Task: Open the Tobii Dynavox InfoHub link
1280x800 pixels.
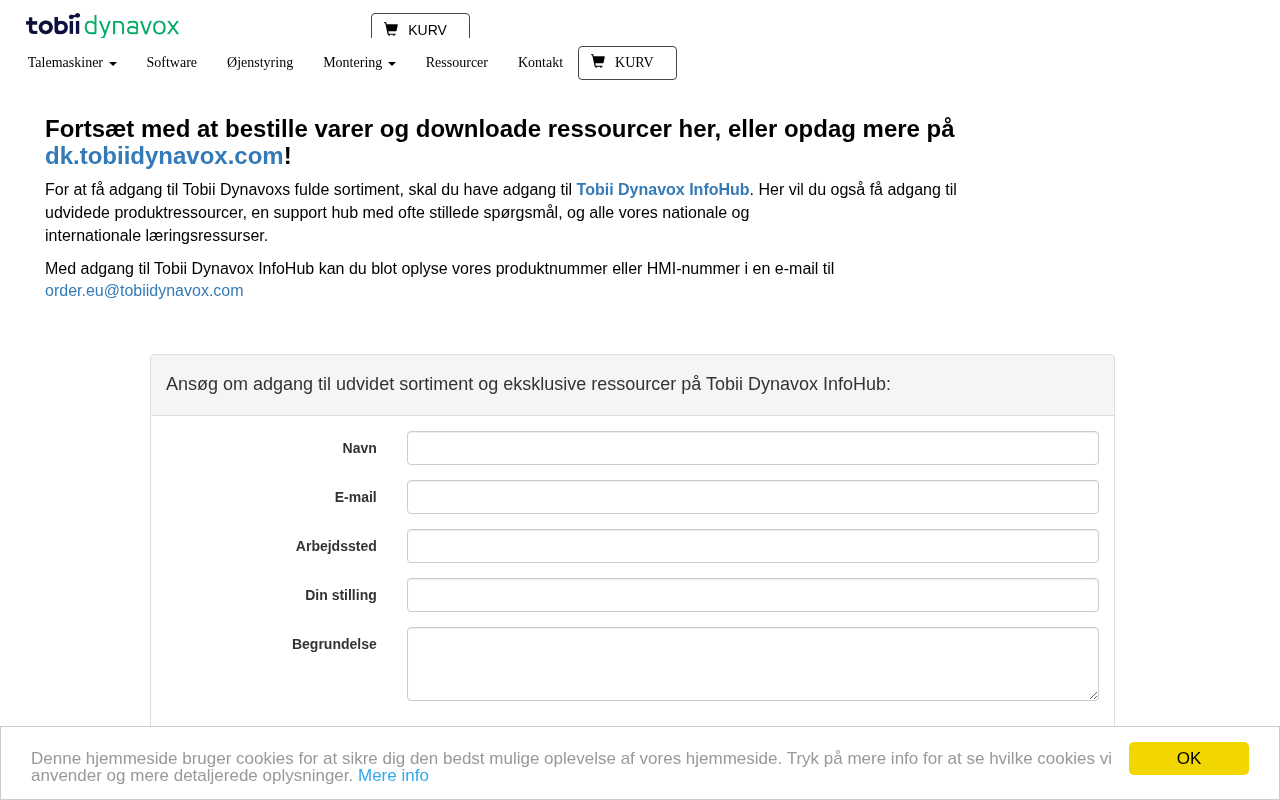Action: [663, 190]
